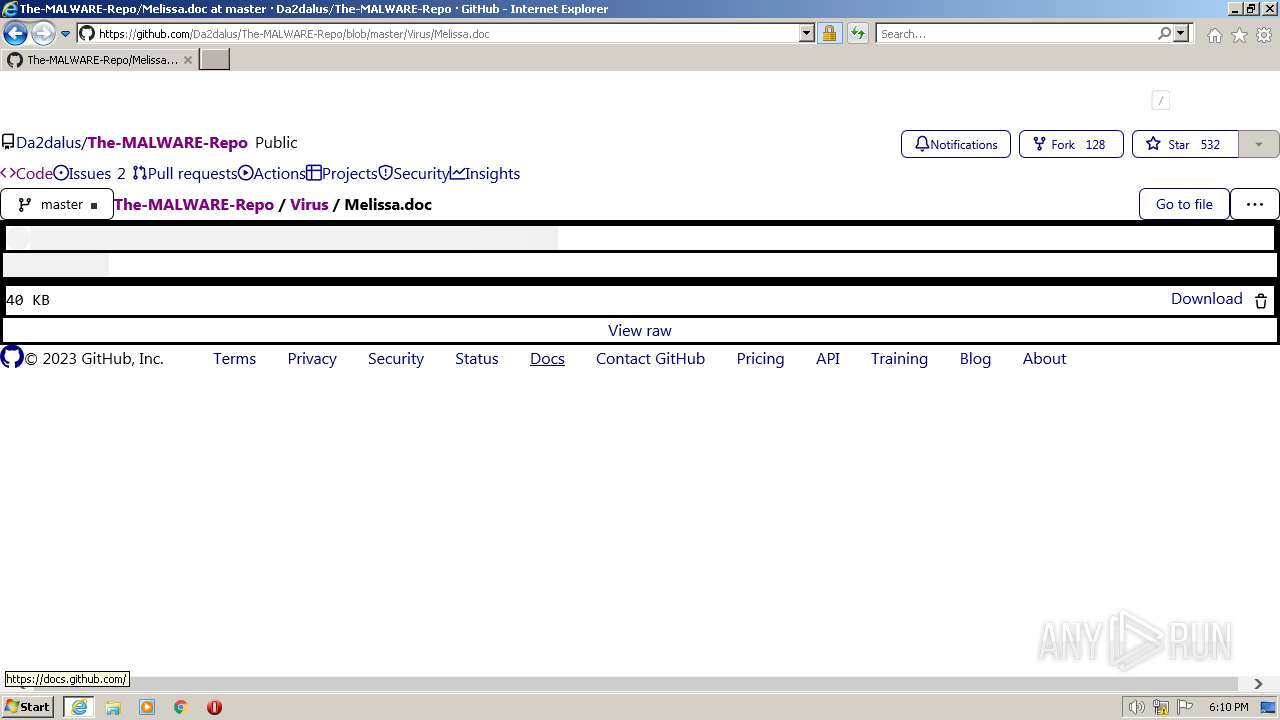This screenshot has height=720, width=1280.
Task: Open the About footer link
Action: click(x=1045, y=359)
